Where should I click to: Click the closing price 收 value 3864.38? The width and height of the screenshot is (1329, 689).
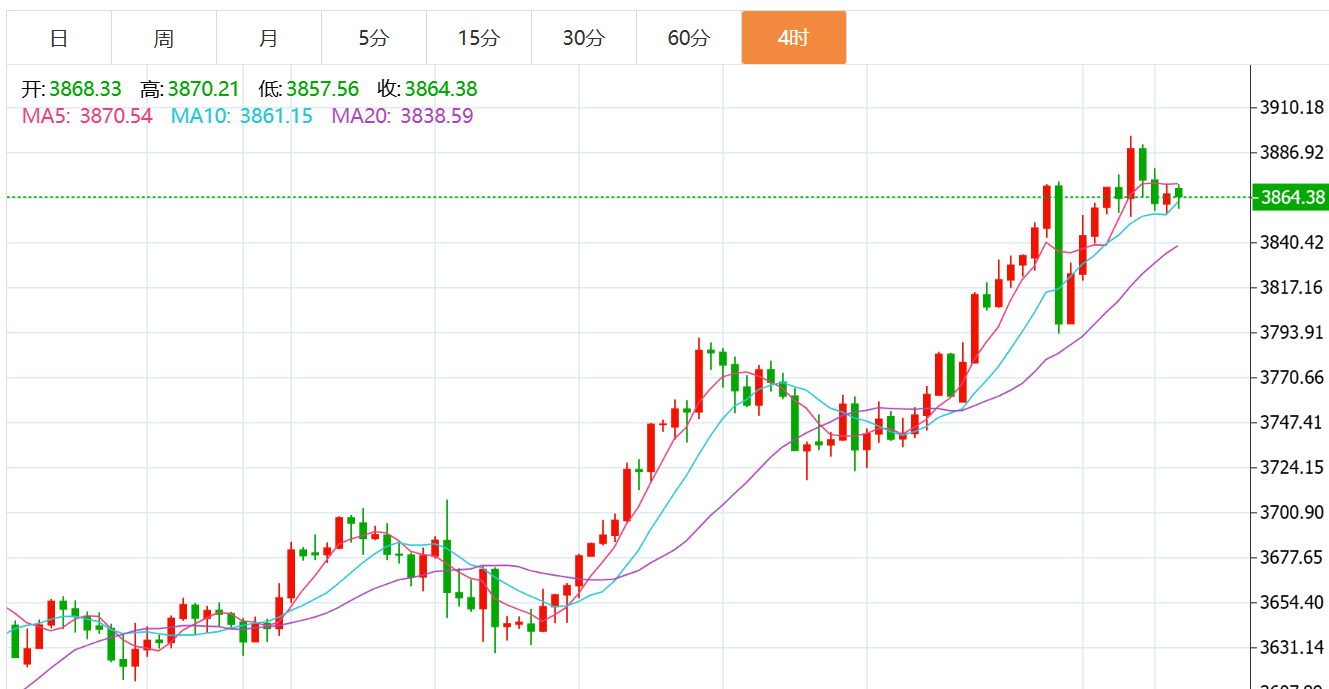click(441, 89)
